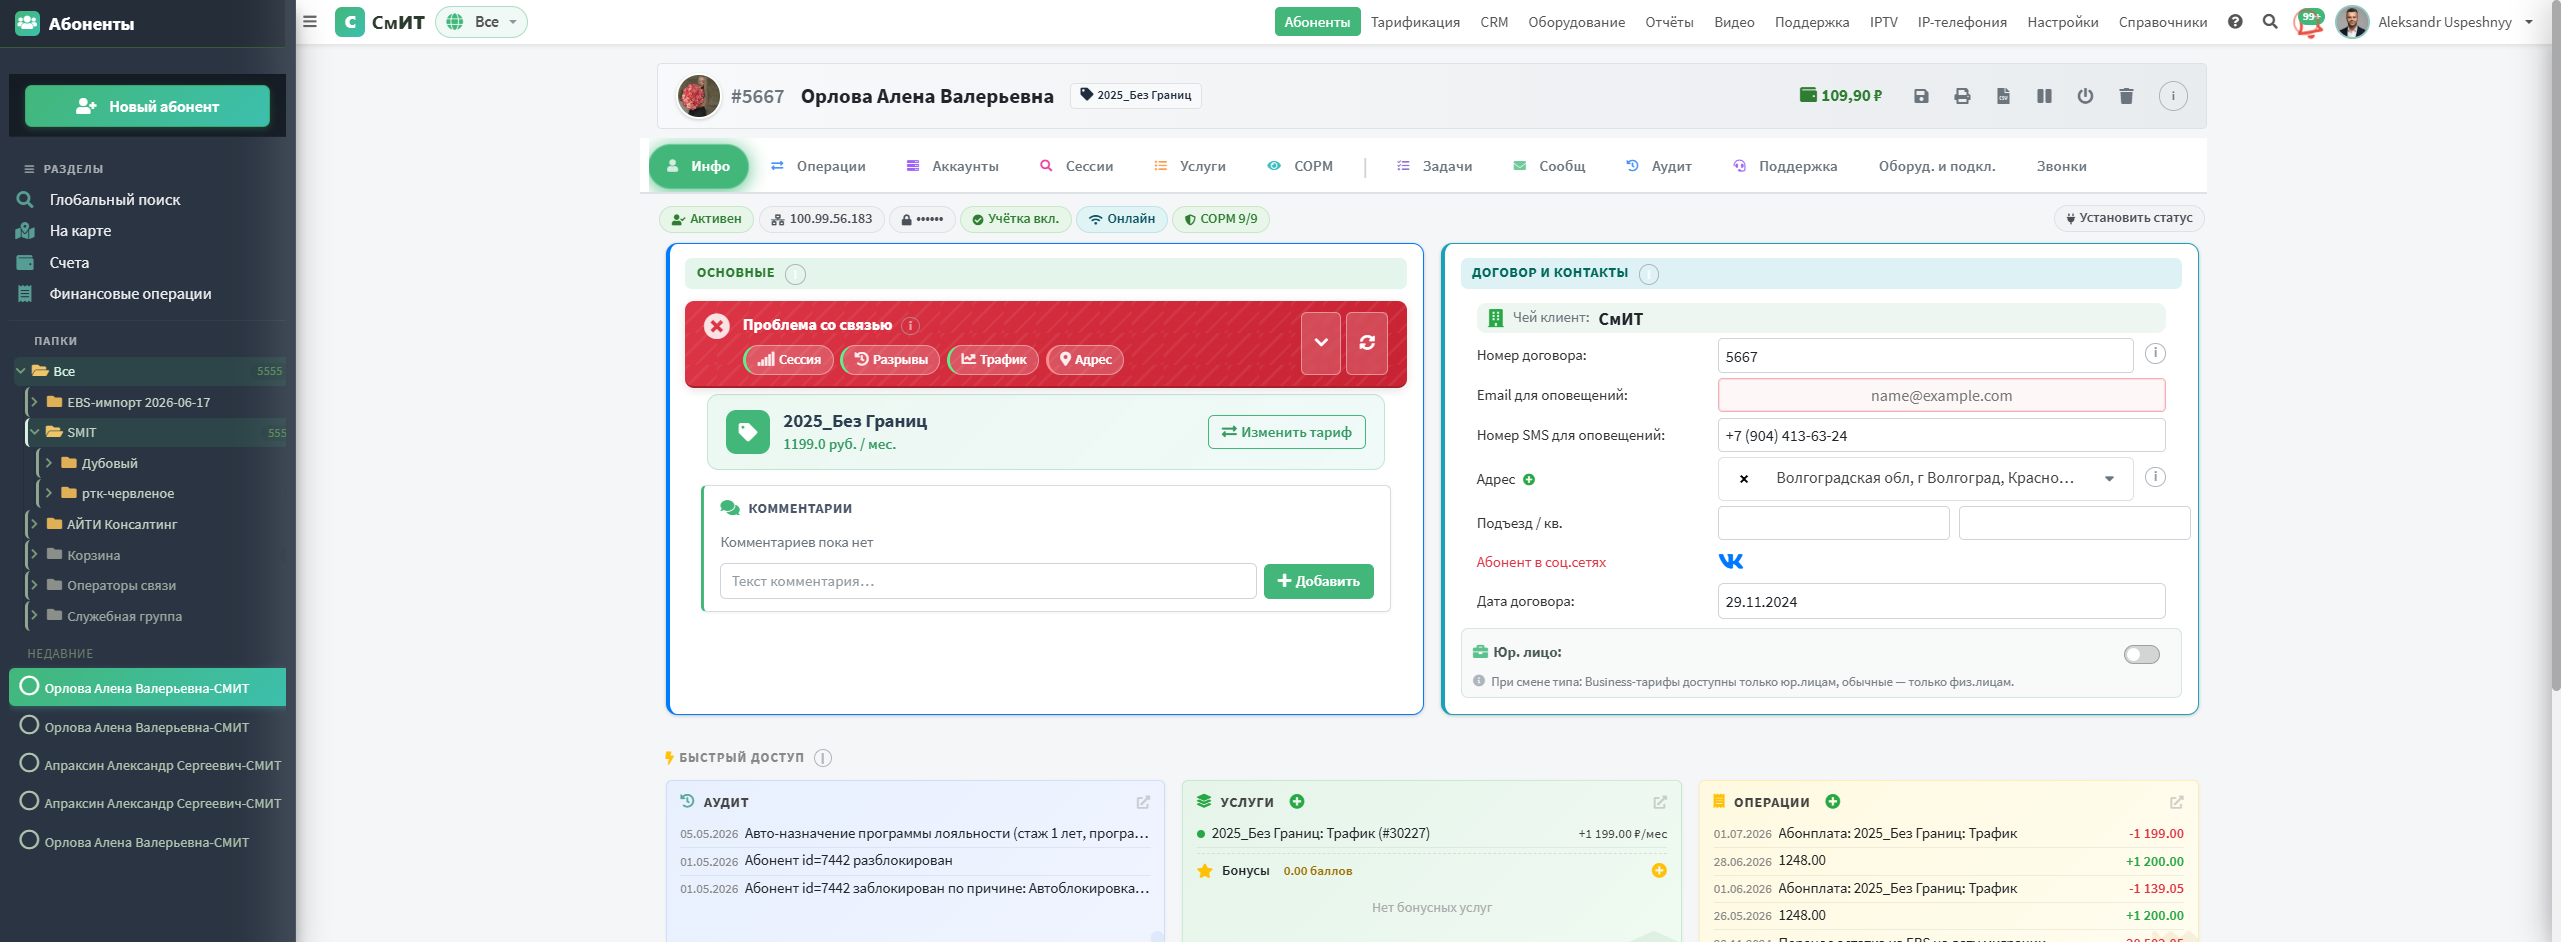This screenshot has width=2561, height=942.
Task: Open the address dropdown arrow
Action: [2110, 479]
